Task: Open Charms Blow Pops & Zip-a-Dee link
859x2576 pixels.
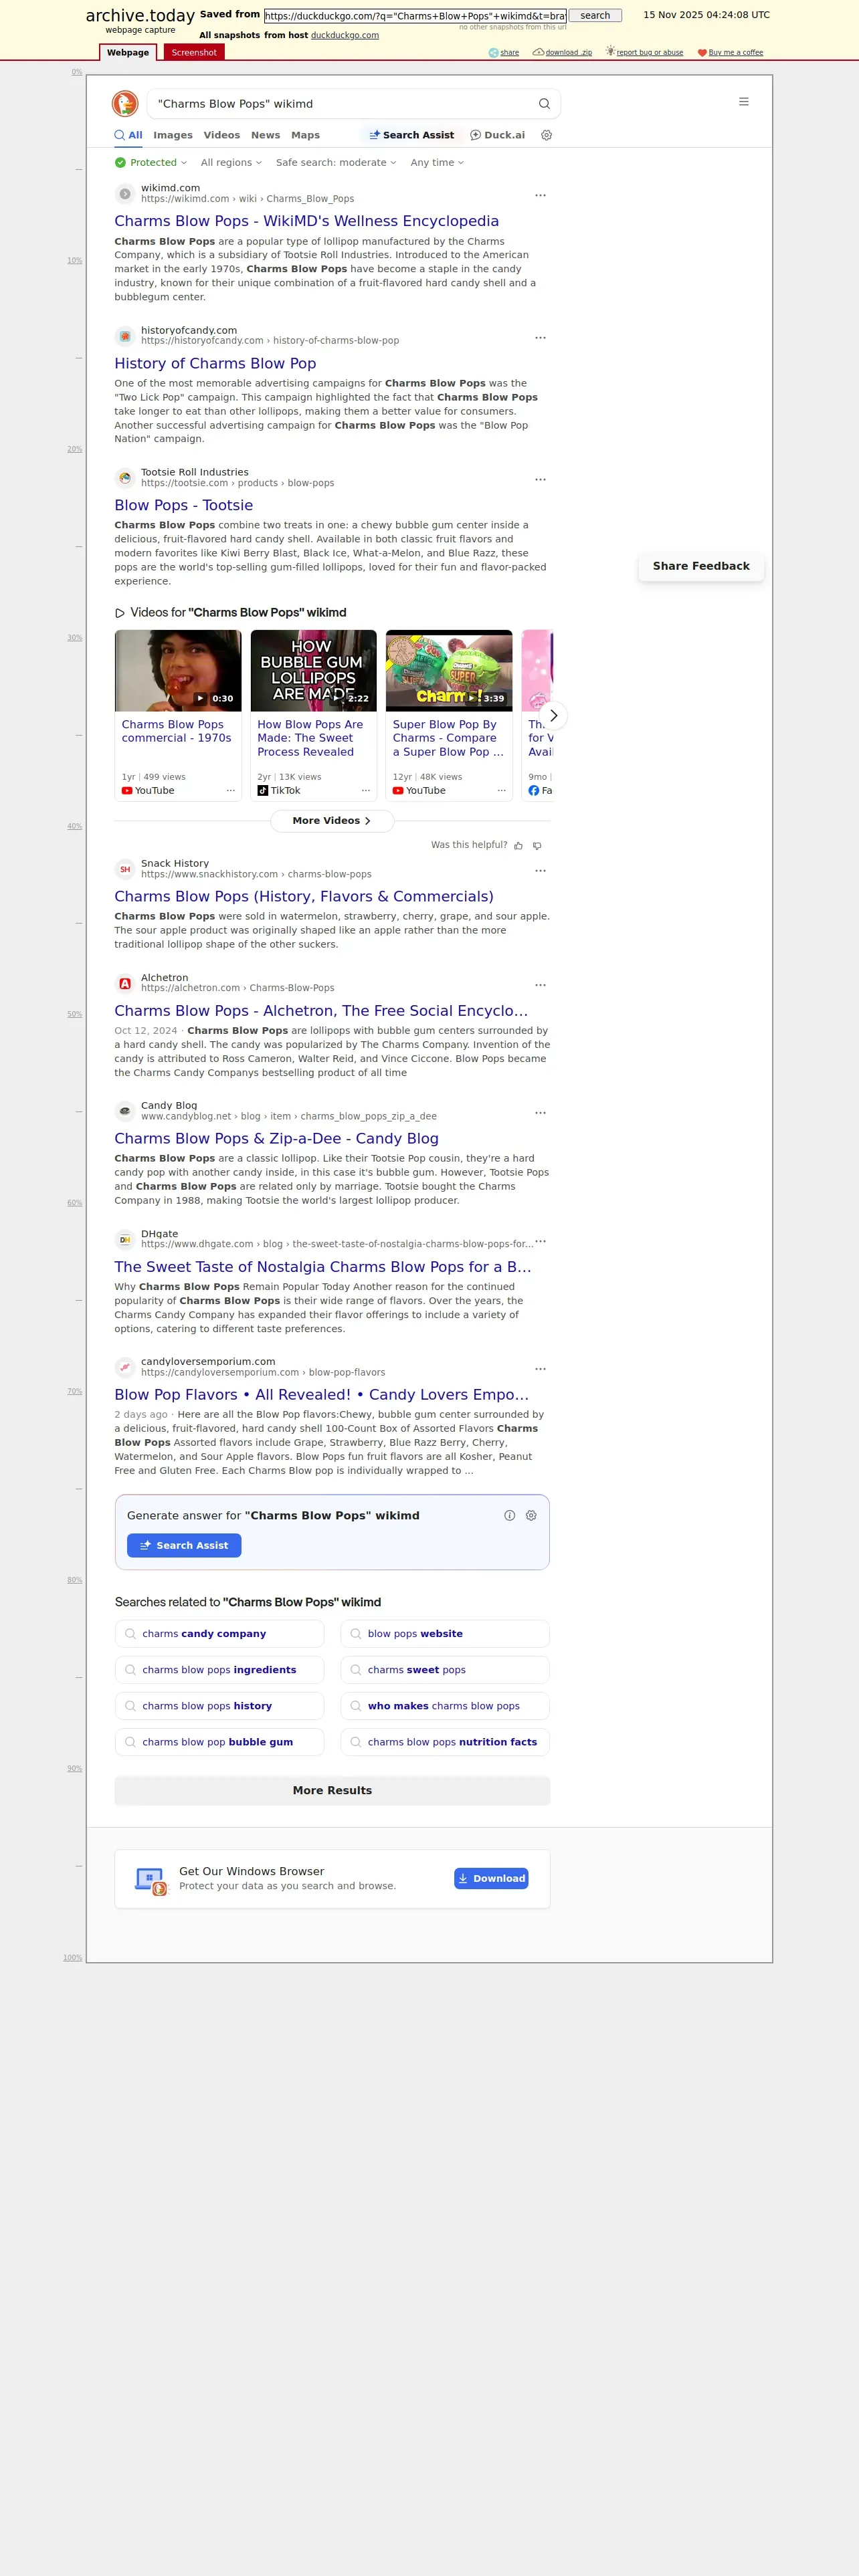Action: click(x=276, y=1139)
